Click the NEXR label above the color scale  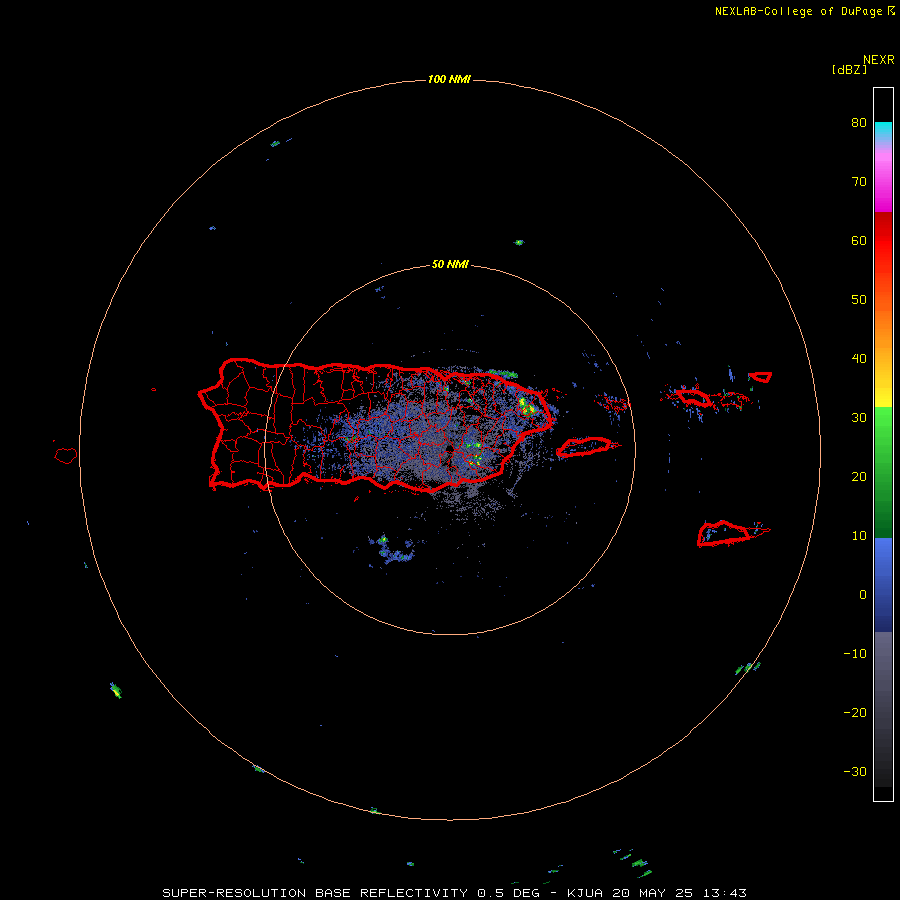[x=879, y=60]
